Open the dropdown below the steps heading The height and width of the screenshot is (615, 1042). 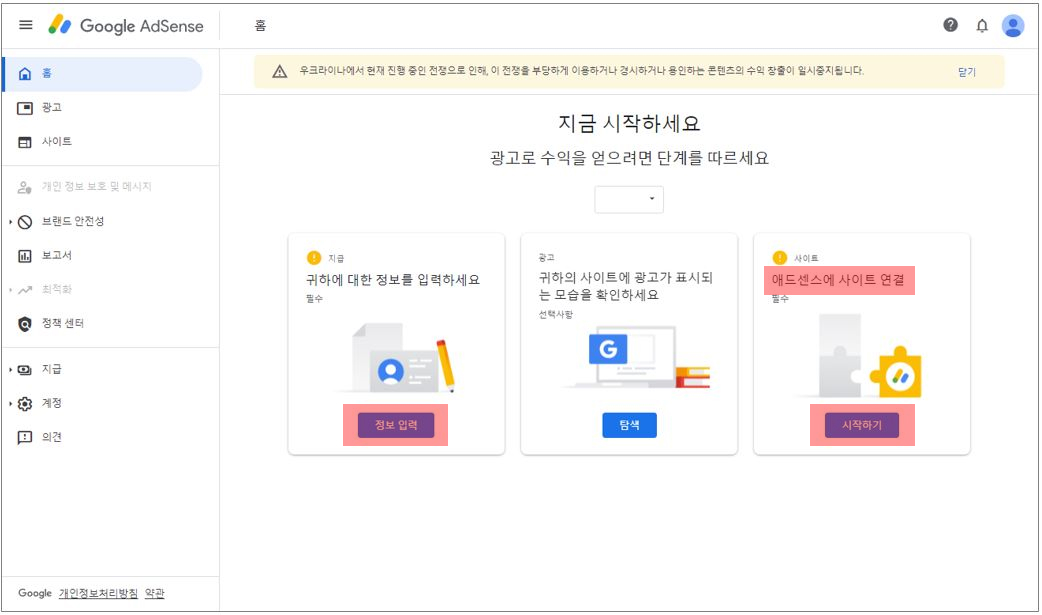pyautogui.click(x=629, y=199)
